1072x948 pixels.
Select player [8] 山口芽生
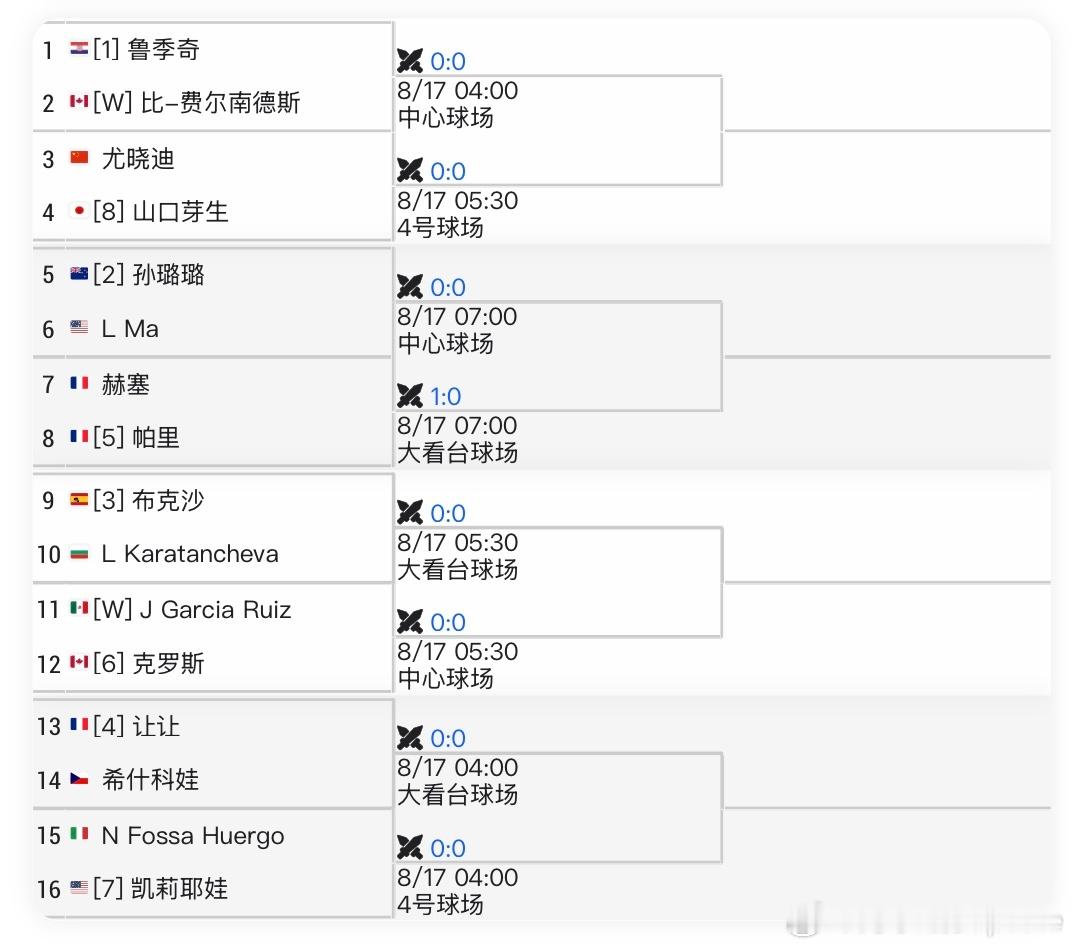point(160,212)
